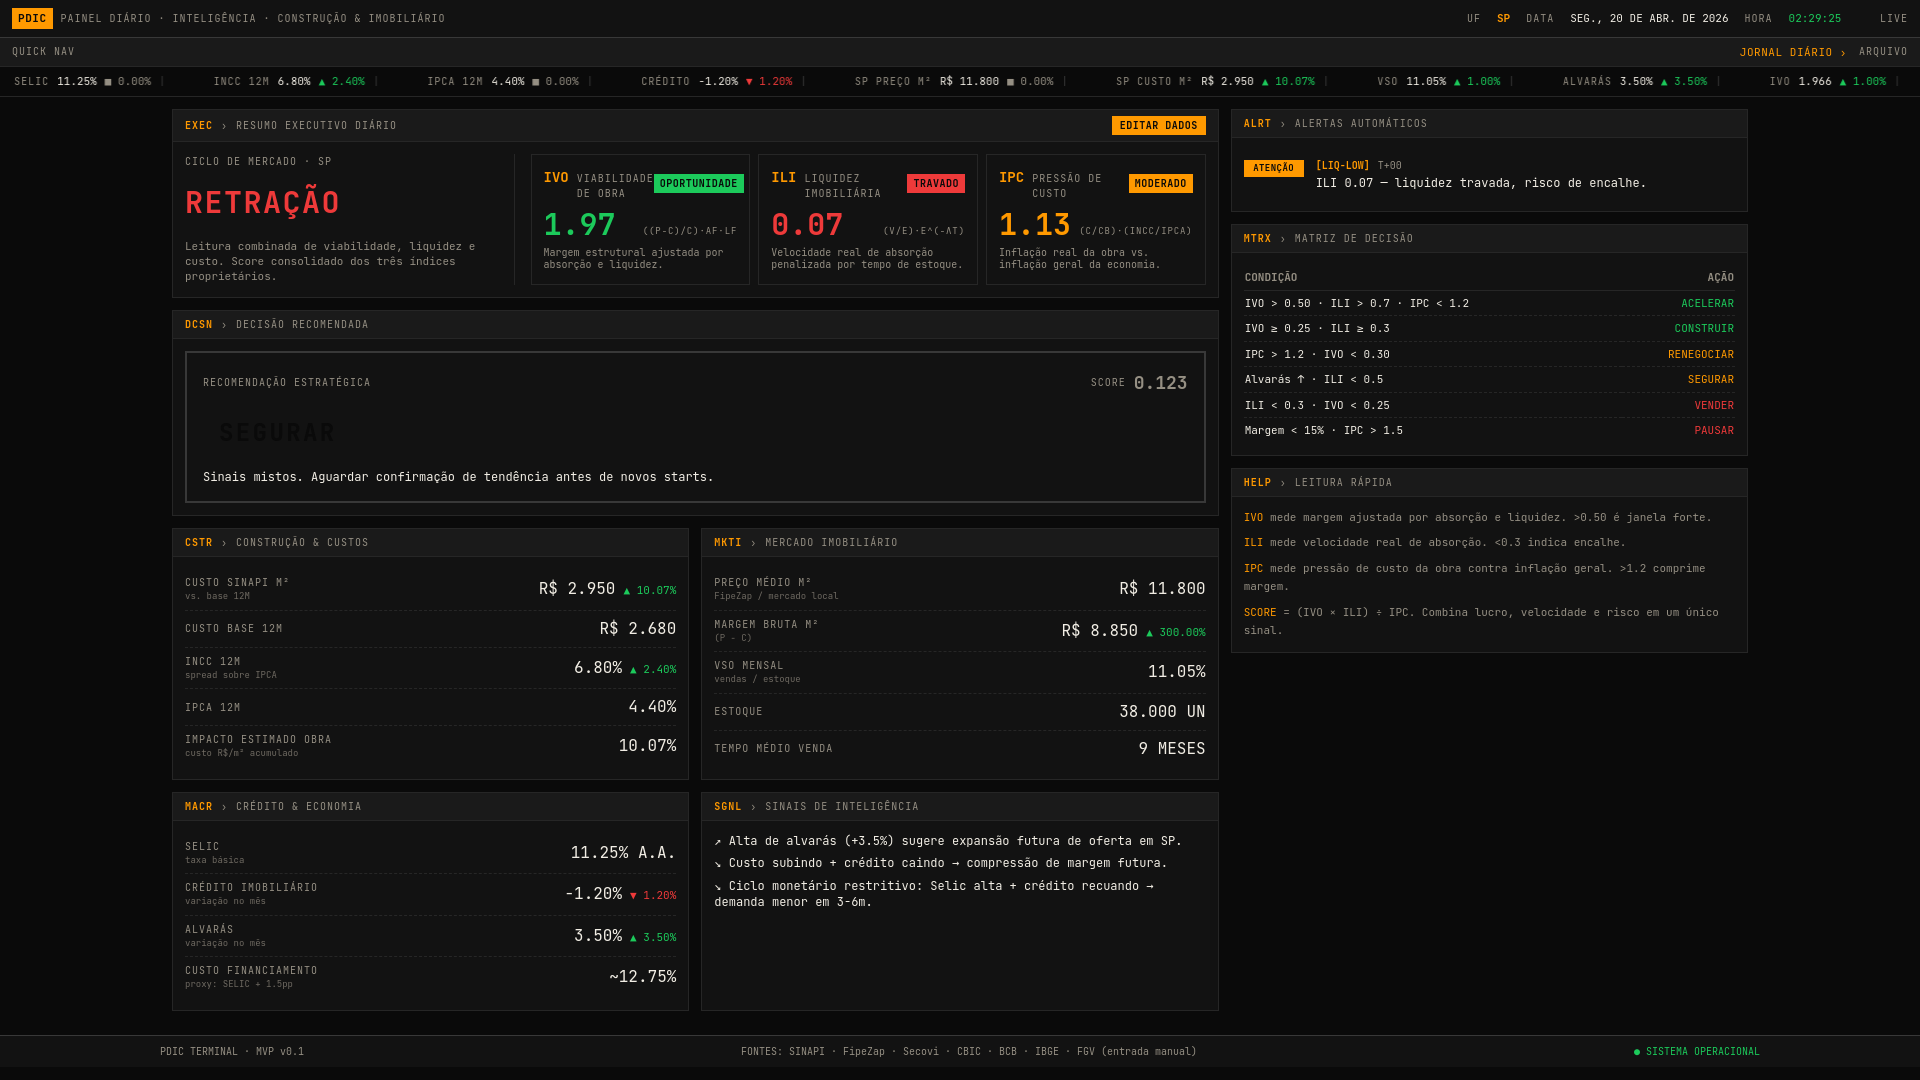Click the Impacto Estimado Obra row value
Screen dimensions: 1920x1080
pyautogui.click(x=647, y=746)
